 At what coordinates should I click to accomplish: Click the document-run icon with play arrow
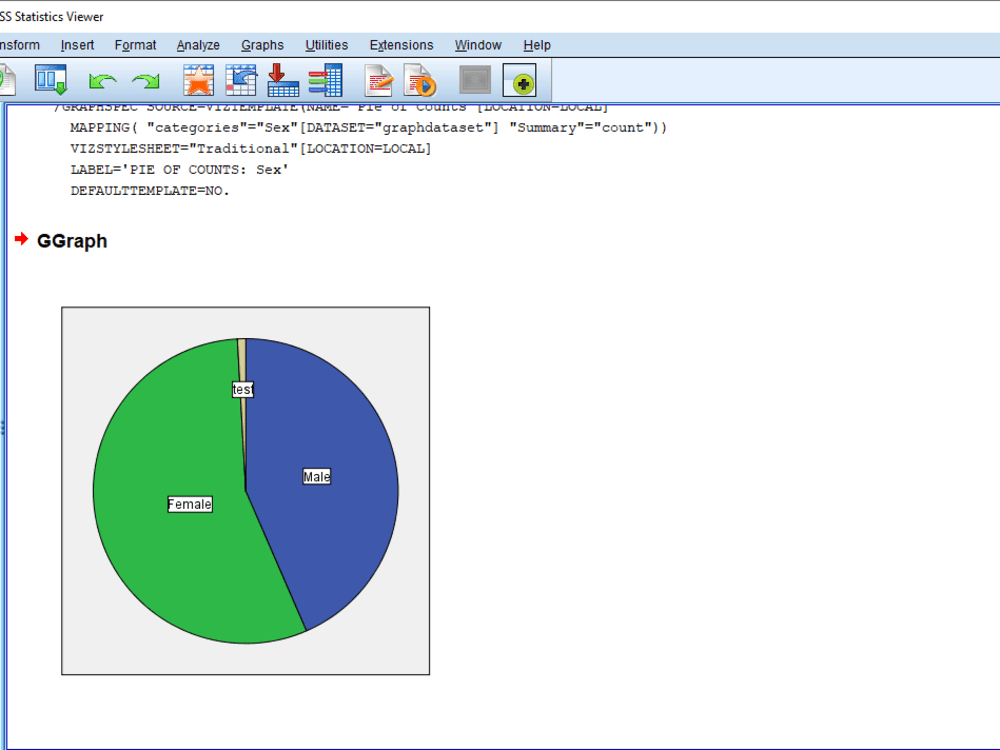(420, 79)
